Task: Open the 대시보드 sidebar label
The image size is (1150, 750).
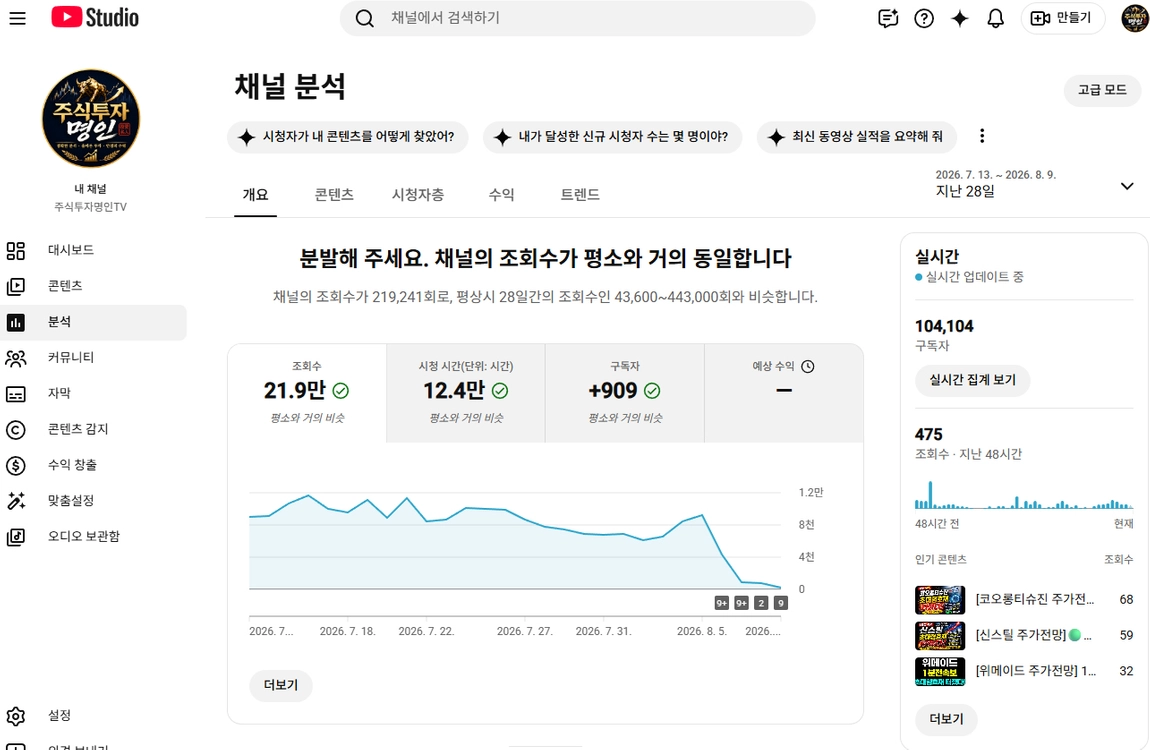Action: (x=71, y=250)
